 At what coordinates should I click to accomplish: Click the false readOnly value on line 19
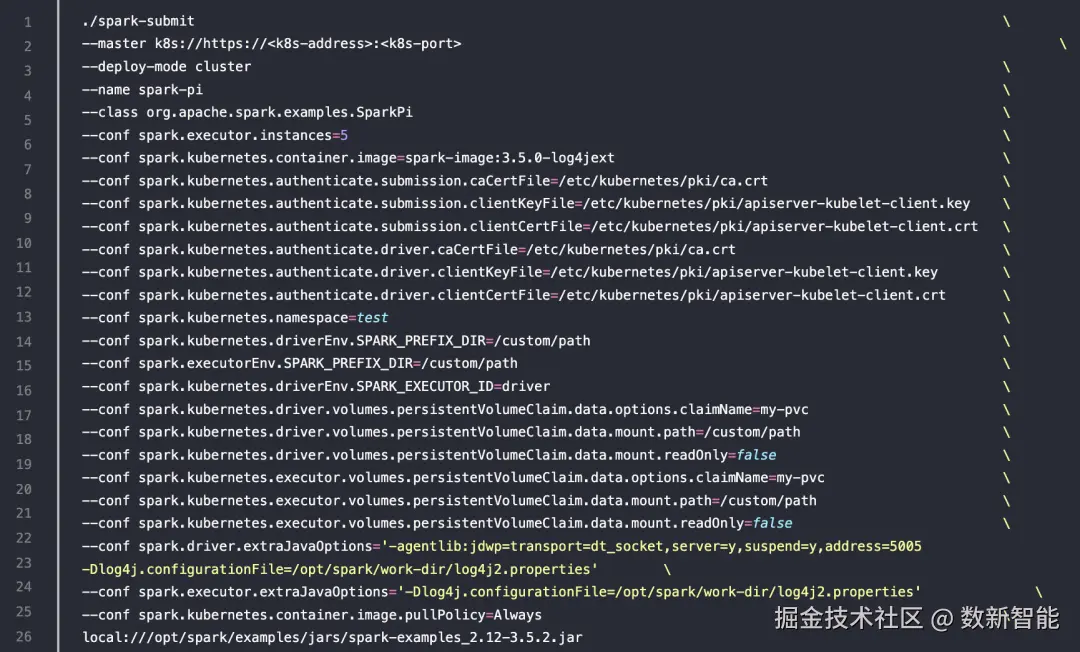(x=755, y=454)
